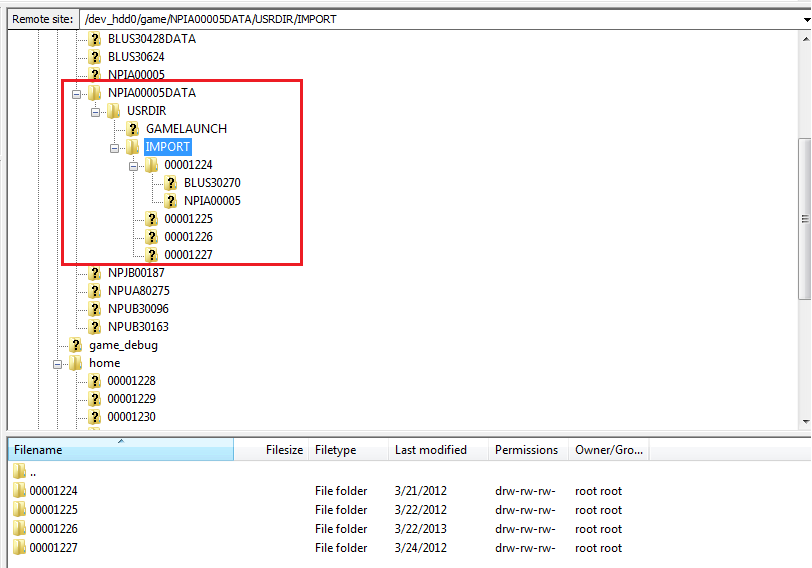Click the parent directory (..) folder icon

coord(19,471)
